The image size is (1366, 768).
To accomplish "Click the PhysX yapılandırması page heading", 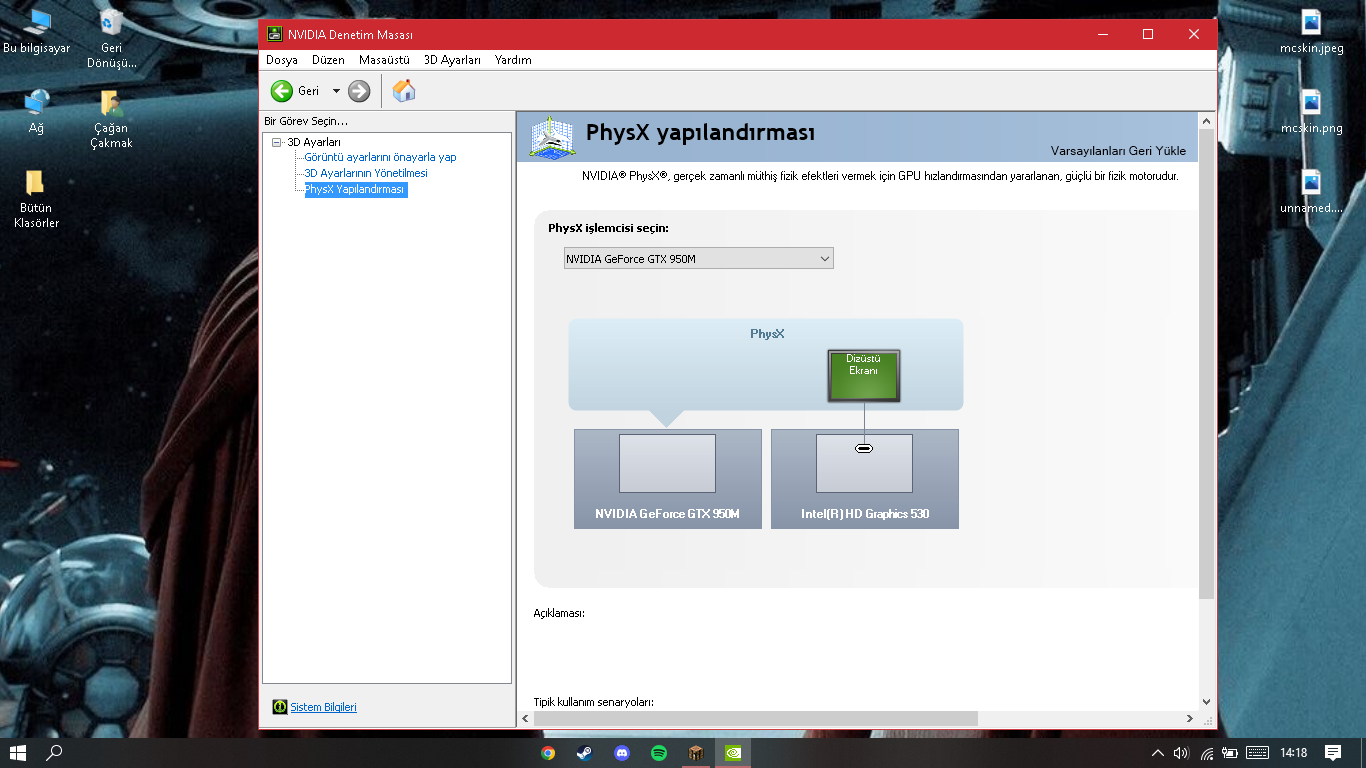I will coord(700,132).
